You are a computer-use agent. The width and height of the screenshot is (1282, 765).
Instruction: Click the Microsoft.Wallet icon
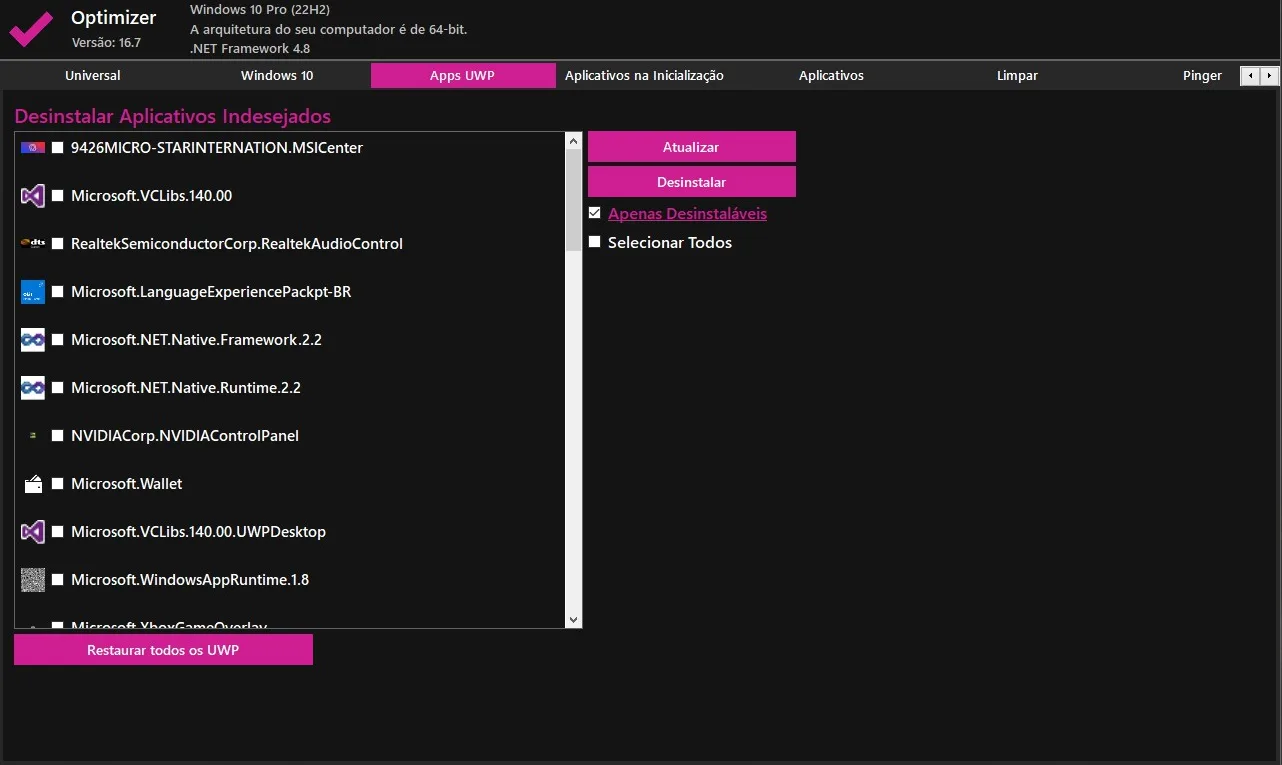[x=33, y=484]
